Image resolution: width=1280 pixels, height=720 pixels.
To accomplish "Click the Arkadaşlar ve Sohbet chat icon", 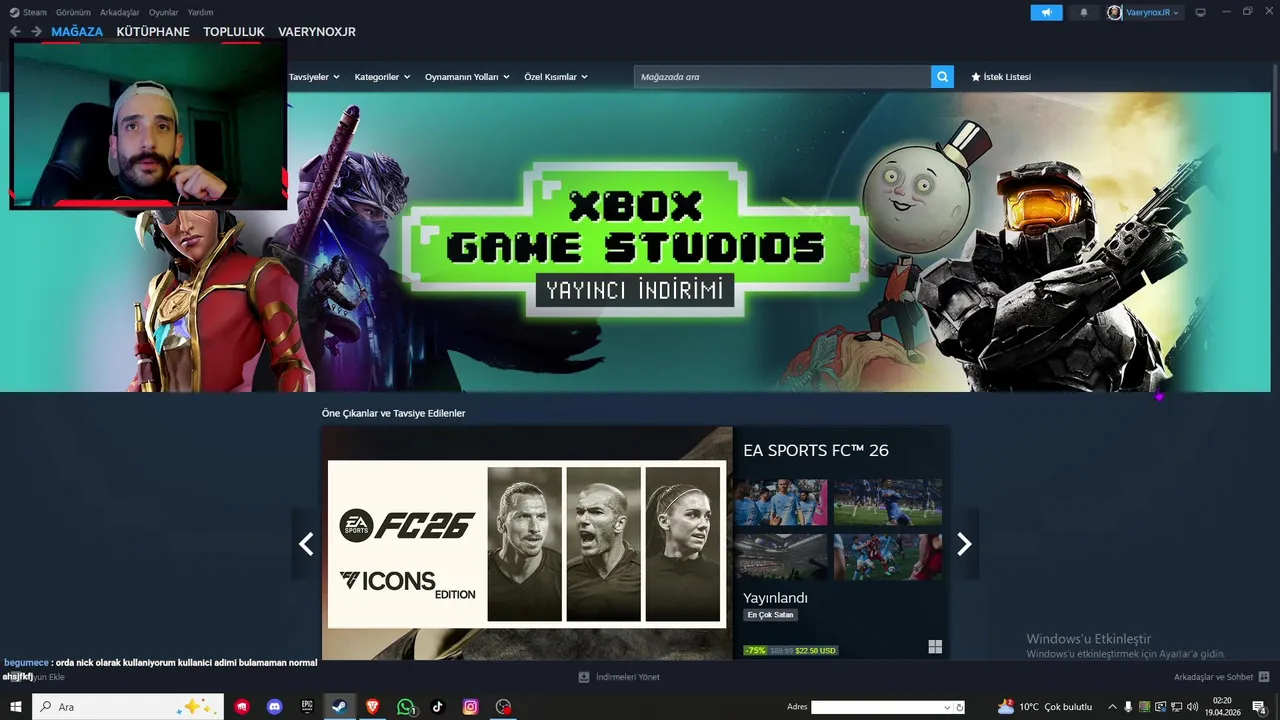I will [1264, 677].
